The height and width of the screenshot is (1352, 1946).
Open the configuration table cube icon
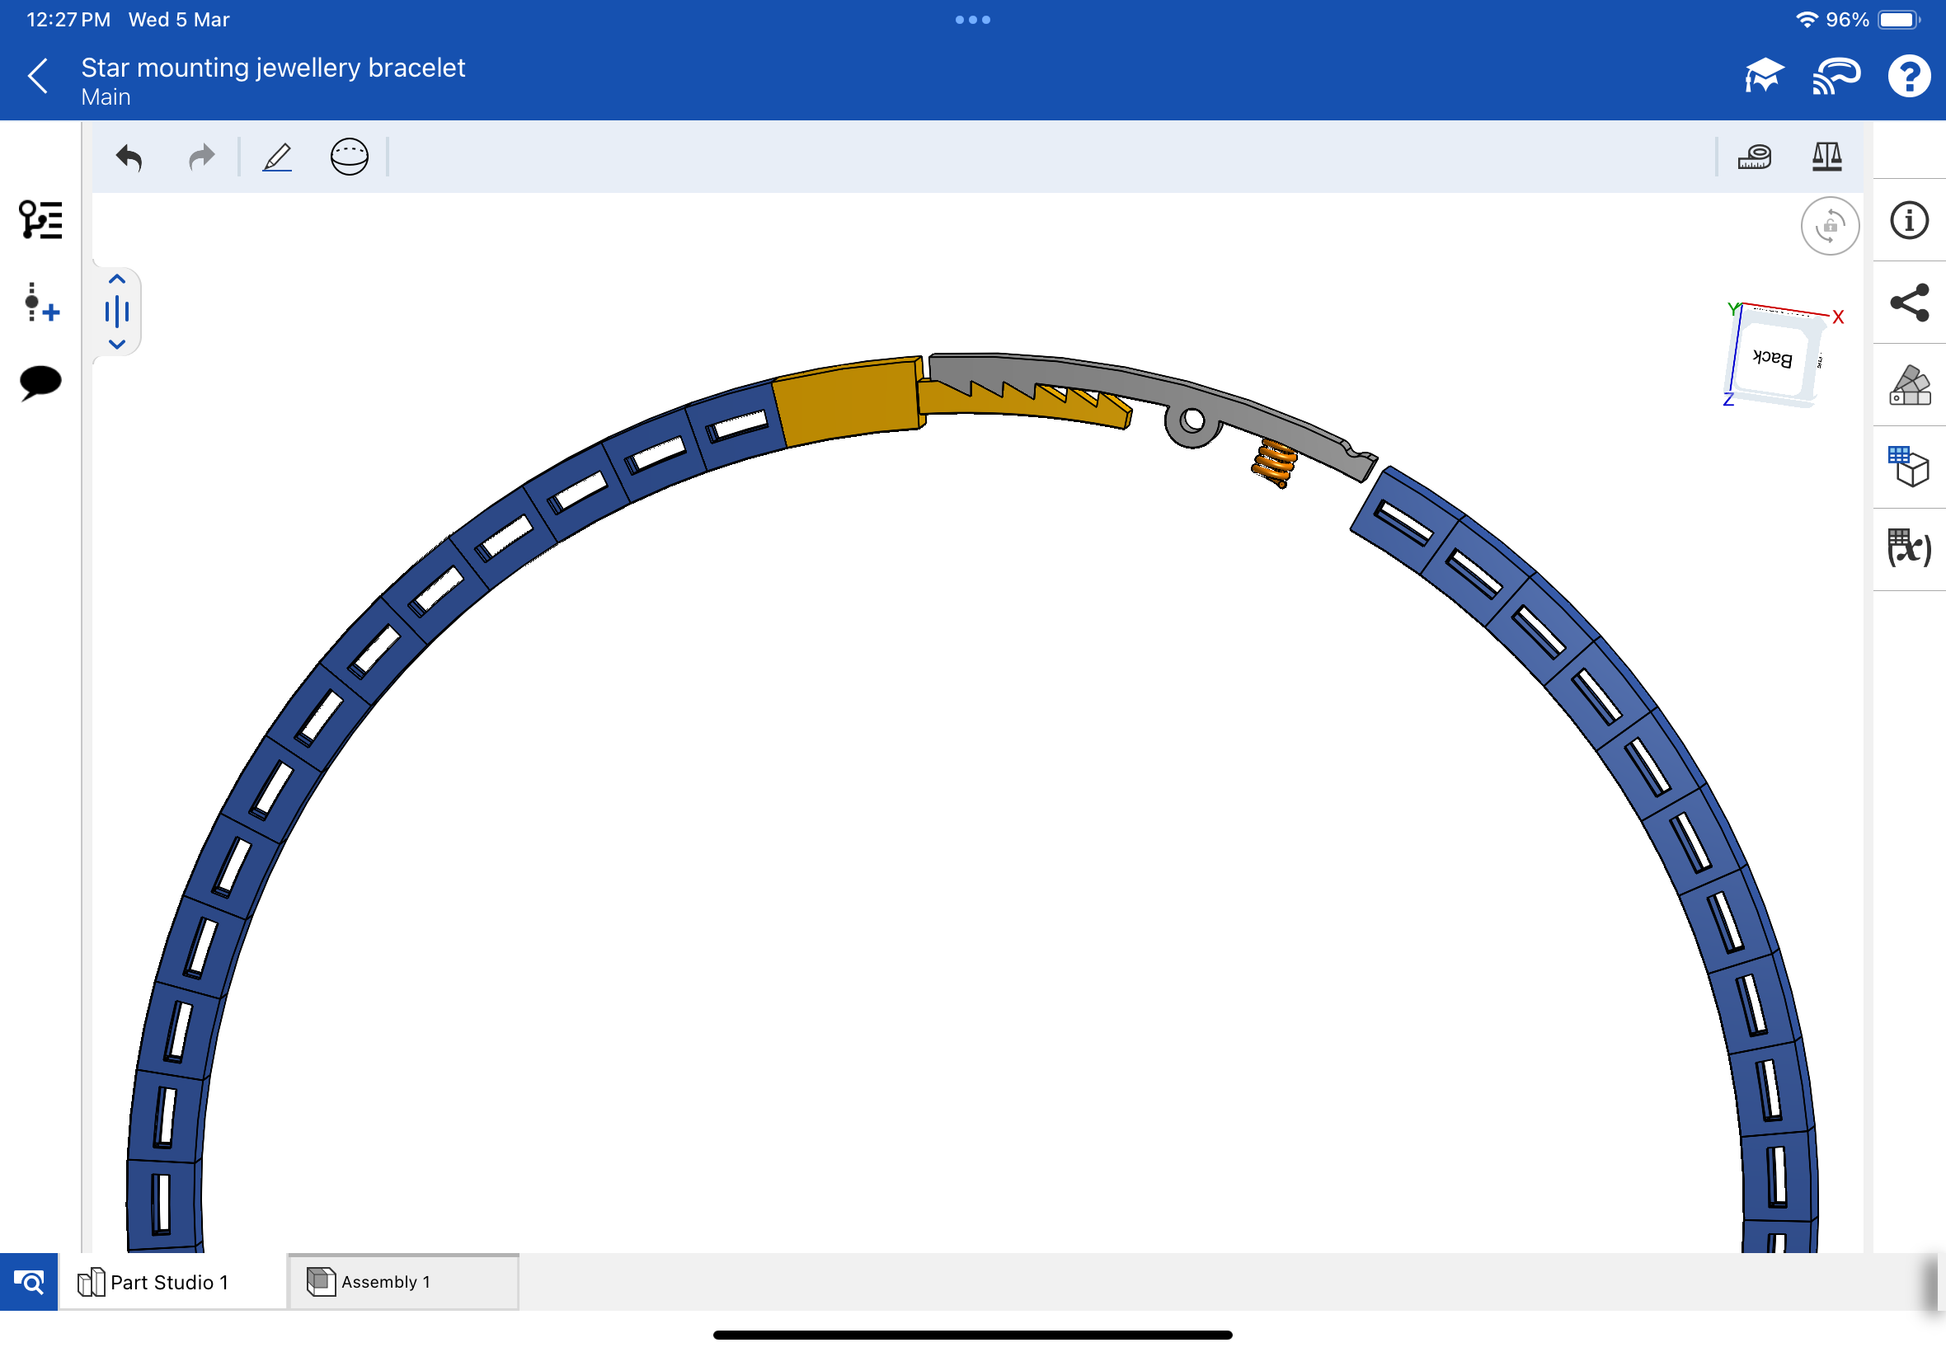[1908, 466]
